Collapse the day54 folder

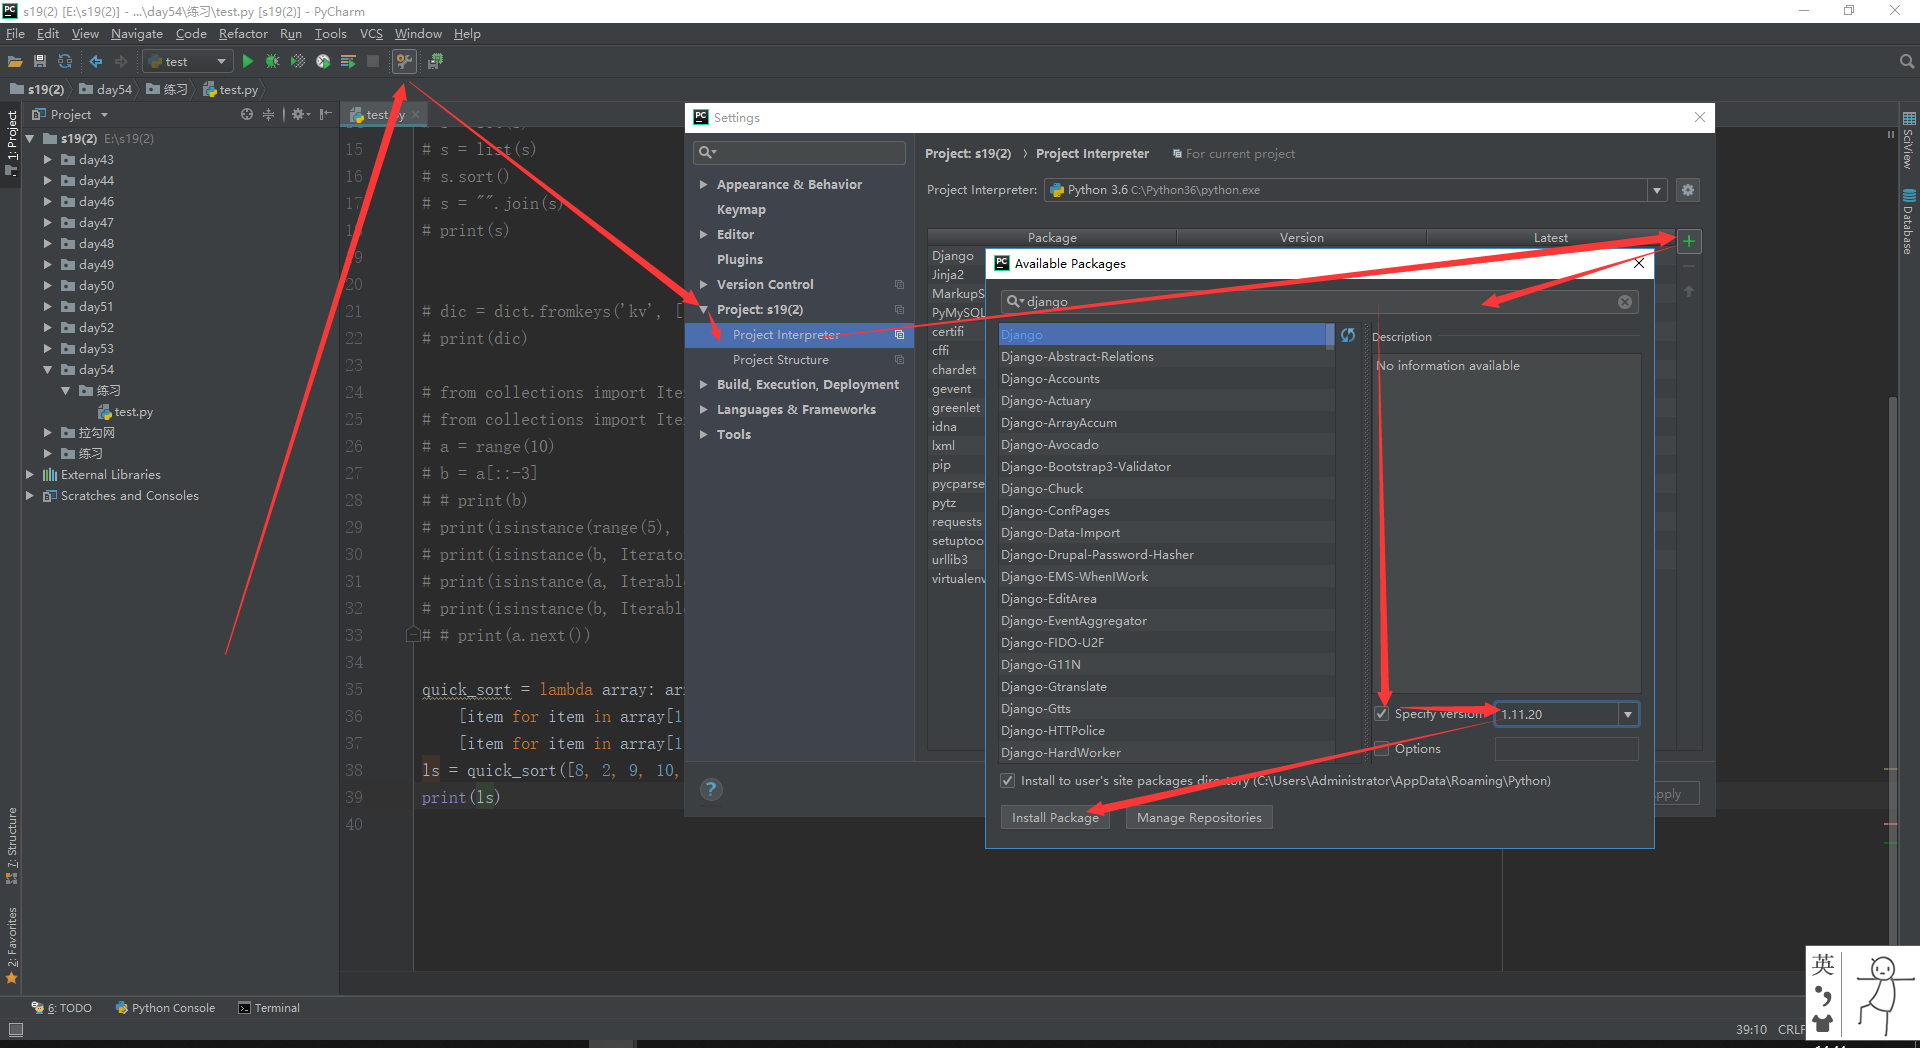coord(47,370)
